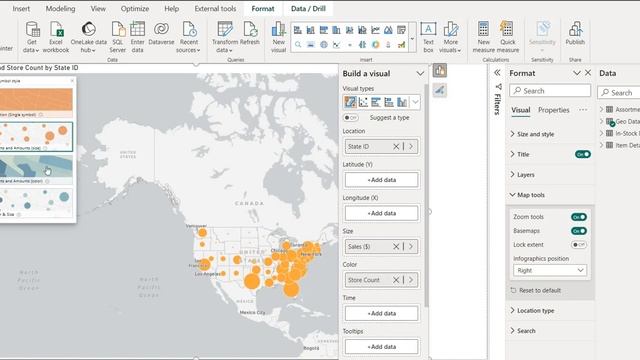Expand the Geo Data table

(x=602, y=121)
